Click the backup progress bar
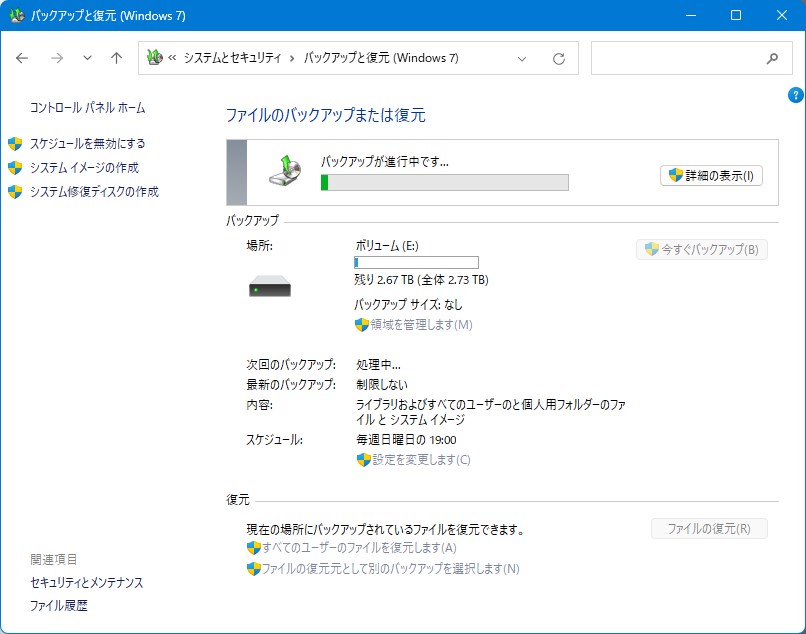The image size is (806, 634). click(x=444, y=182)
